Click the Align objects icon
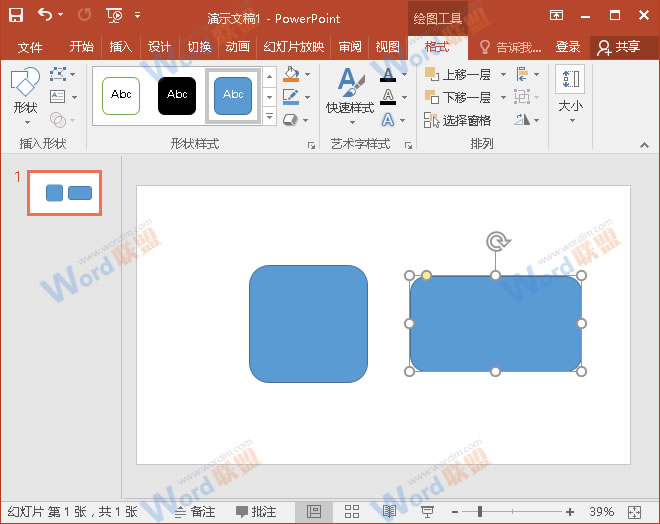The width and height of the screenshot is (660, 524). click(522, 75)
